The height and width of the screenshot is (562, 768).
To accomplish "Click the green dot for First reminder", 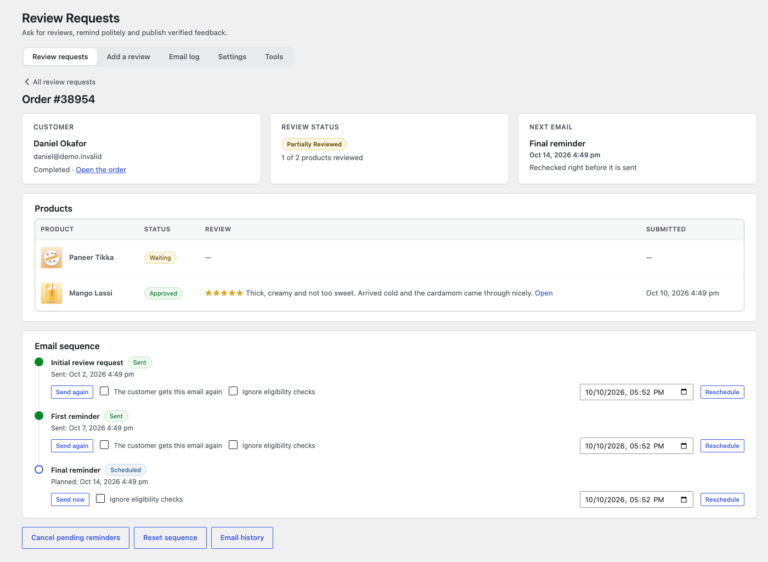I will pos(39,416).
